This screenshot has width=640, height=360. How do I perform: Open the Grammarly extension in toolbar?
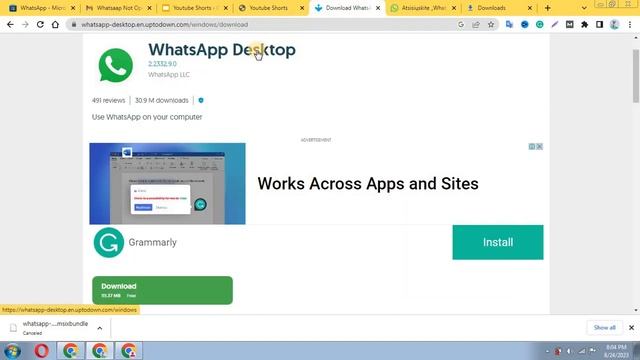pyautogui.click(x=540, y=24)
